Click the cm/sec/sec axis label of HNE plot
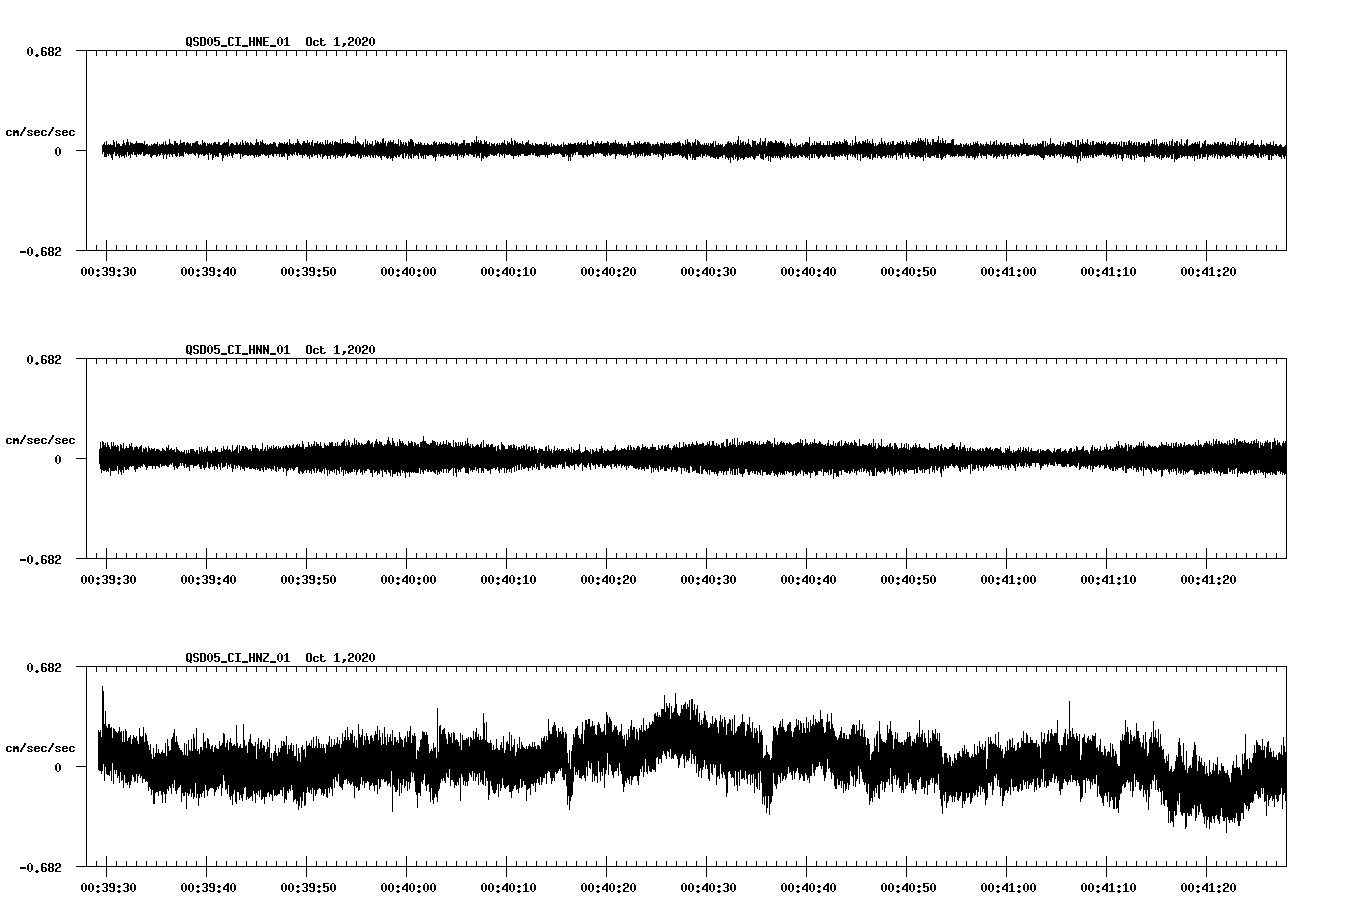The width and height of the screenshot is (1358, 924). point(40,131)
